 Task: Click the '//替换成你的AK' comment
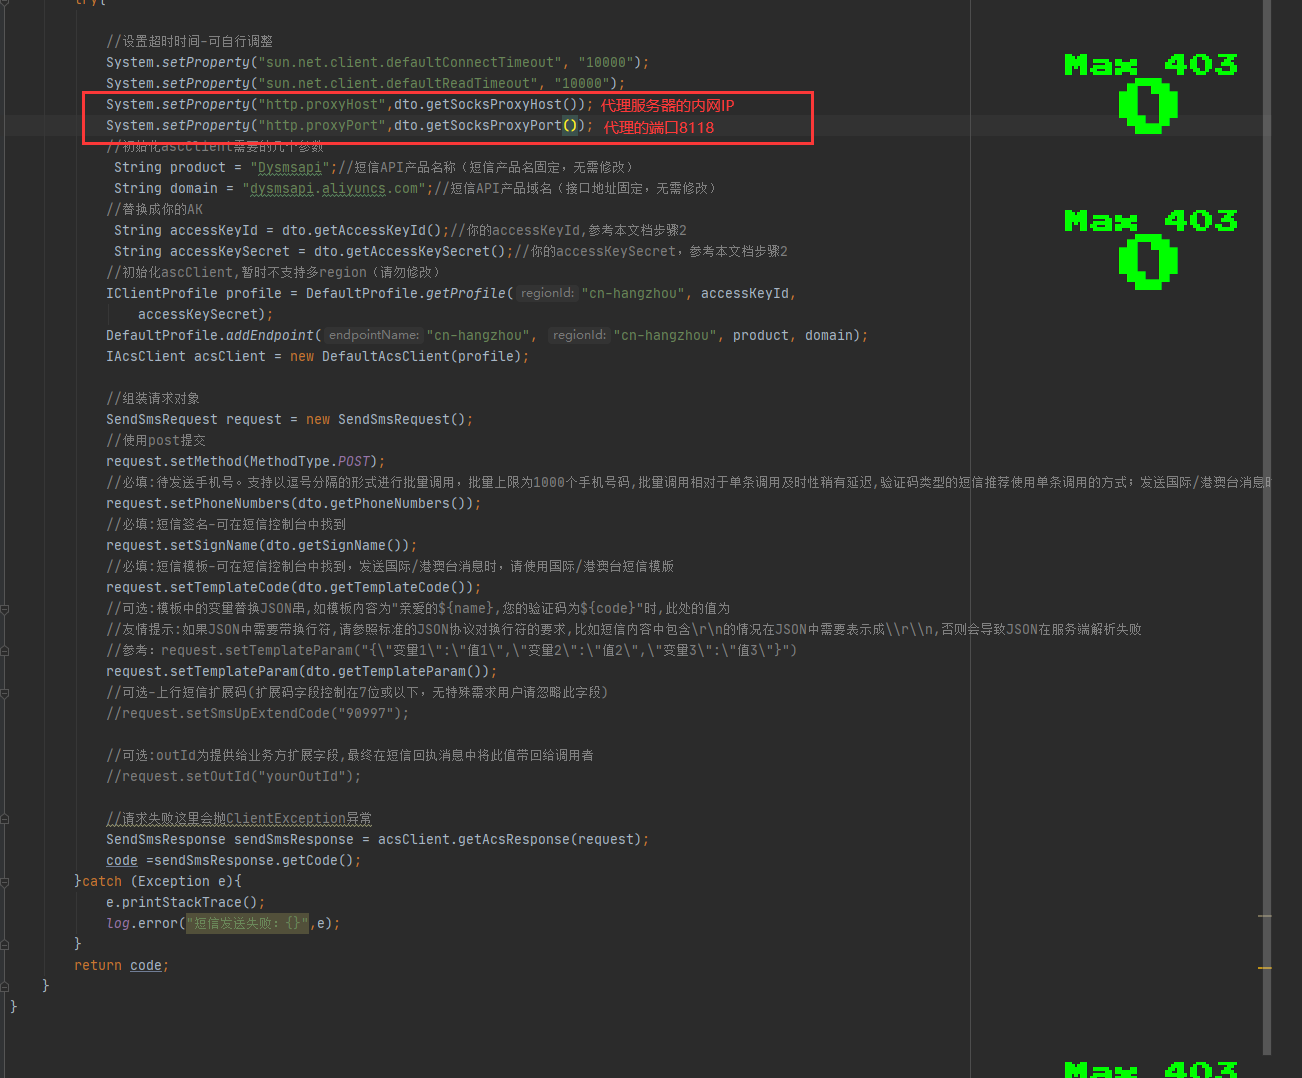point(154,209)
